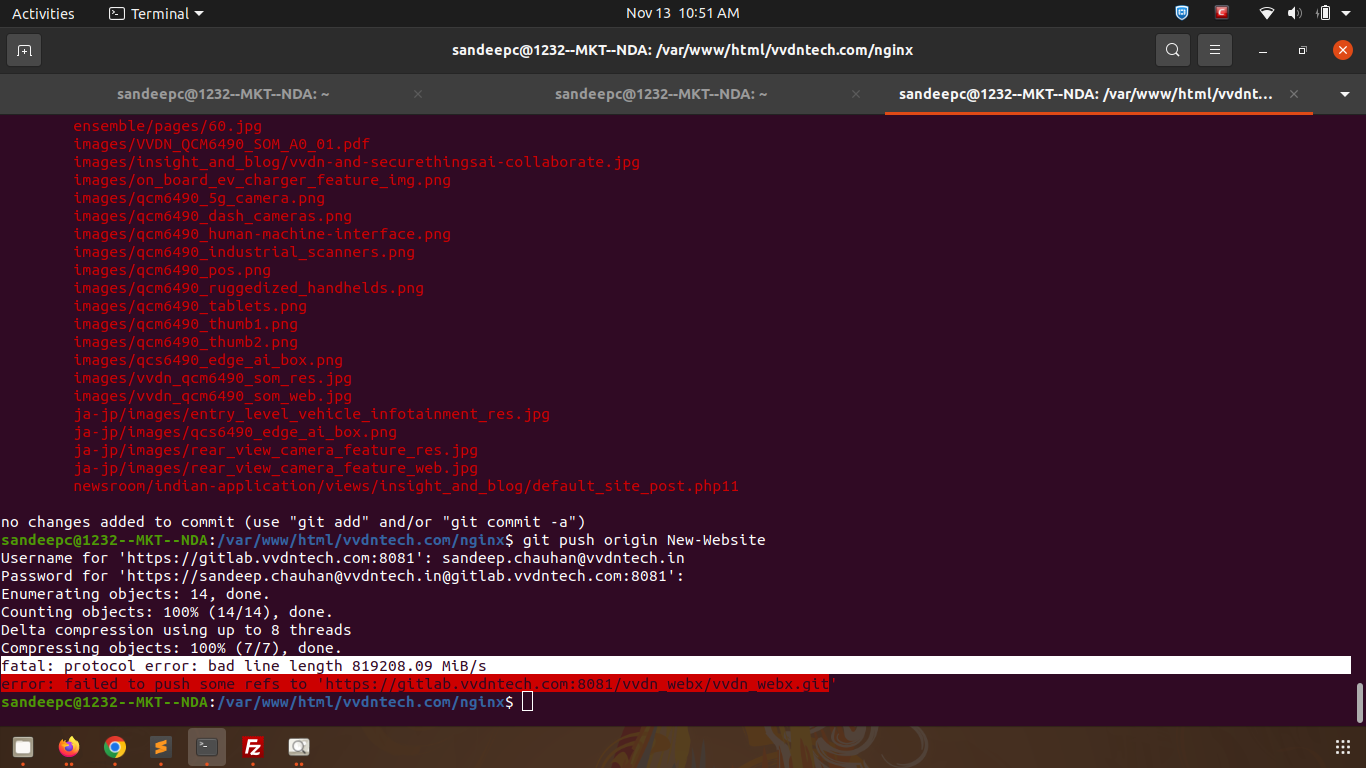Close the active /var/www/html terminal tab

click(x=1294, y=94)
